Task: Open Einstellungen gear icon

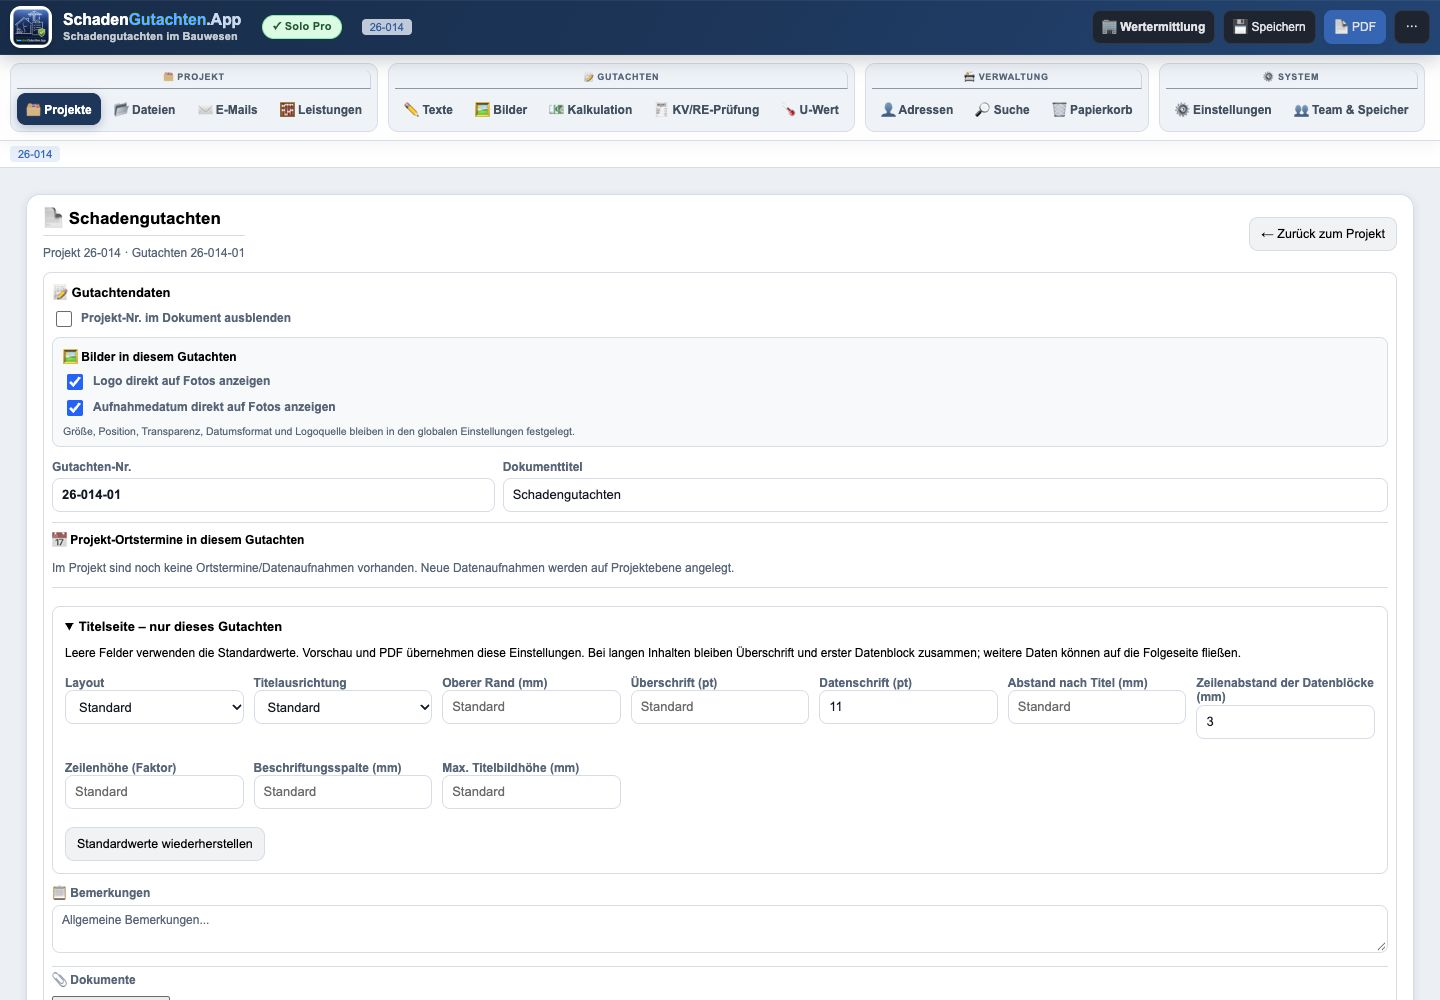Action: click(x=1182, y=110)
